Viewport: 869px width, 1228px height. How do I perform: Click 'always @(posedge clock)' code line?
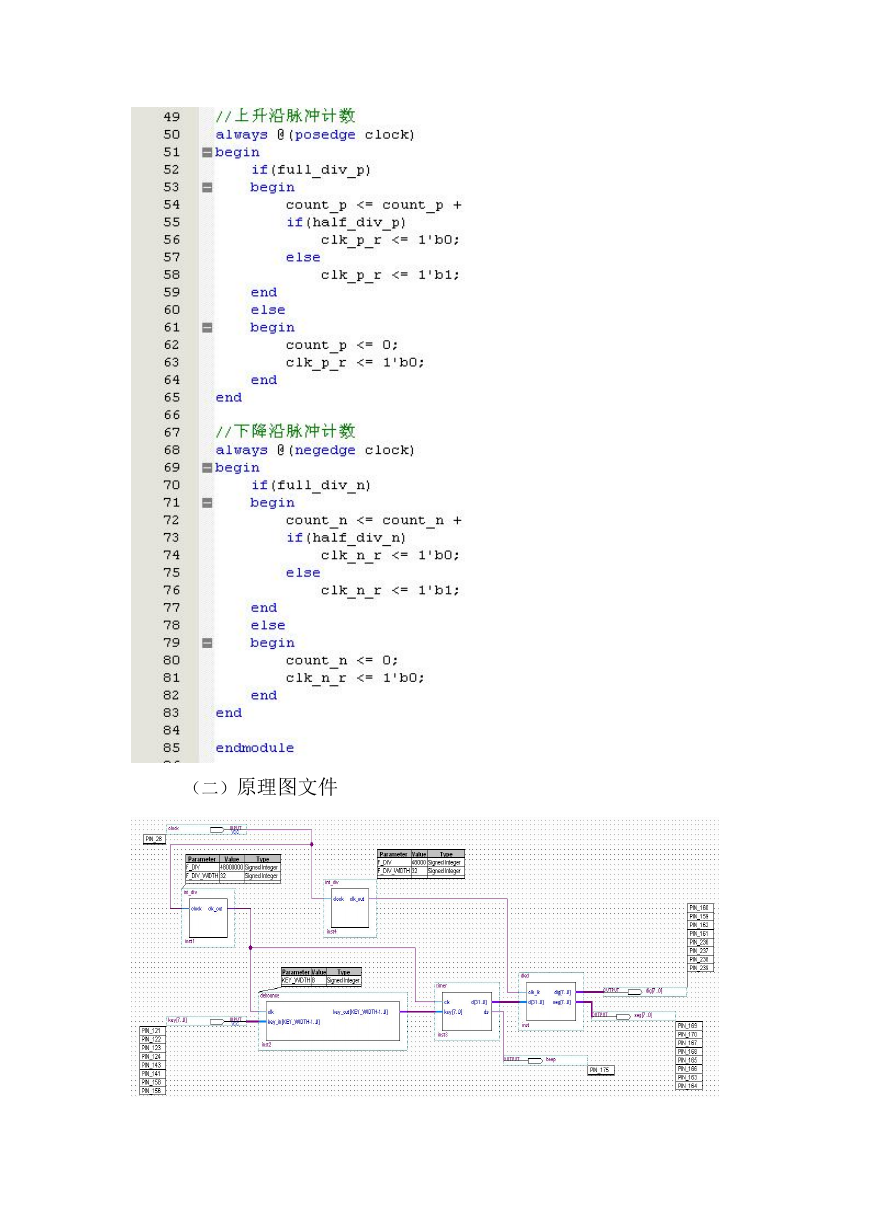coord(315,134)
